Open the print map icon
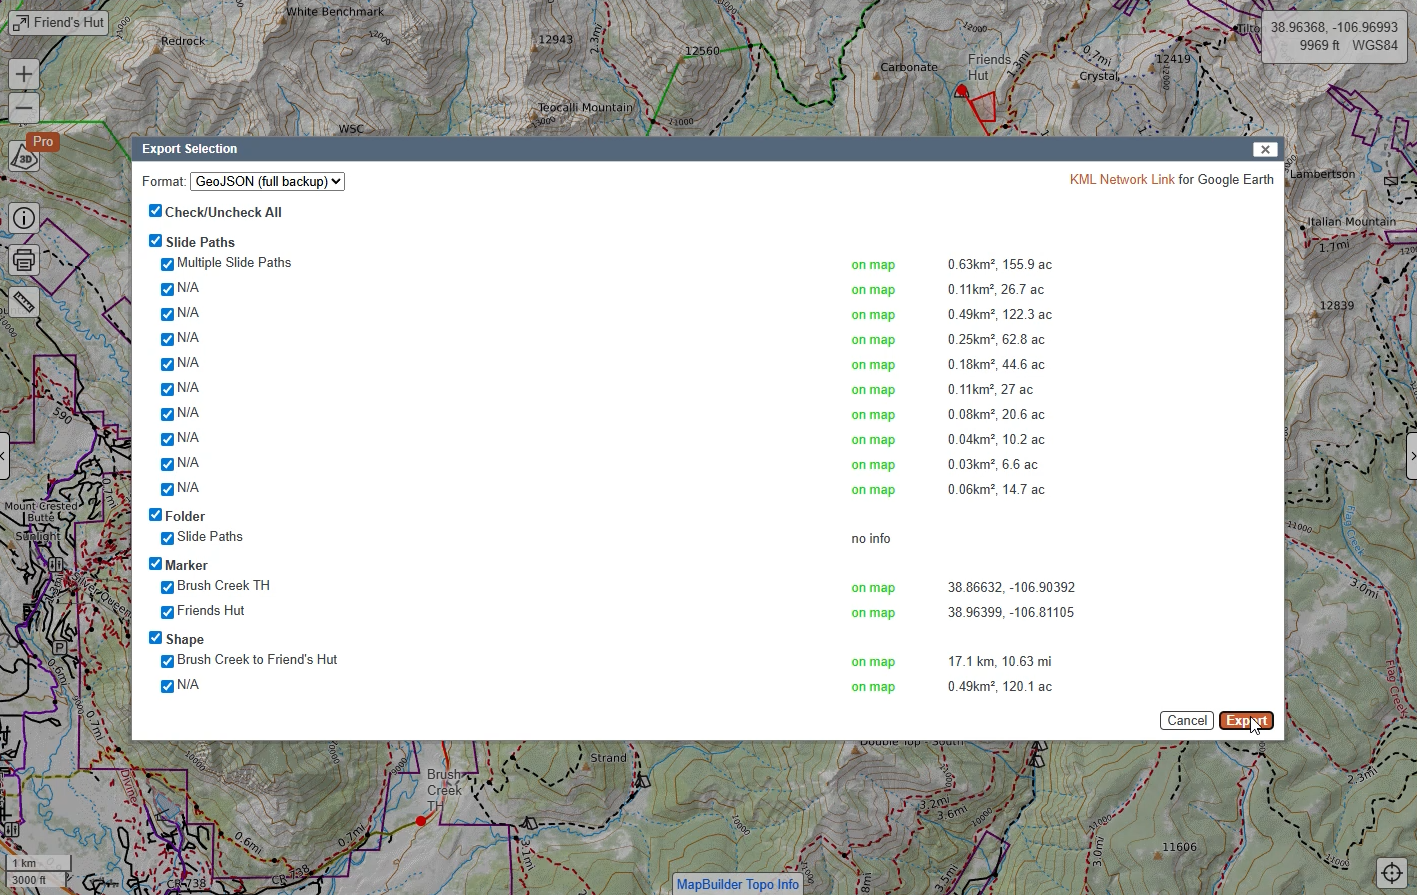1417x895 pixels. coord(24,260)
